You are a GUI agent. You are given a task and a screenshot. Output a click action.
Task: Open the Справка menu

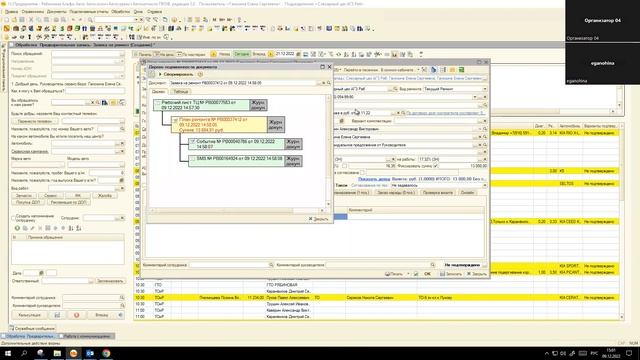click(x=155, y=12)
